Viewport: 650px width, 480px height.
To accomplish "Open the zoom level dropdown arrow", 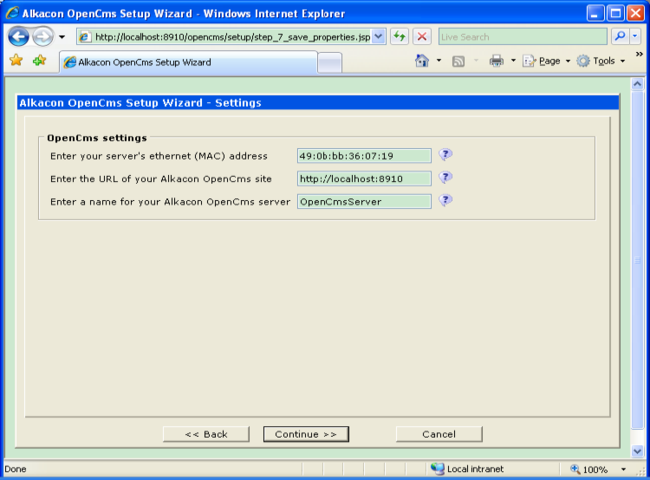I will pyautogui.click(x=623, y=469).
